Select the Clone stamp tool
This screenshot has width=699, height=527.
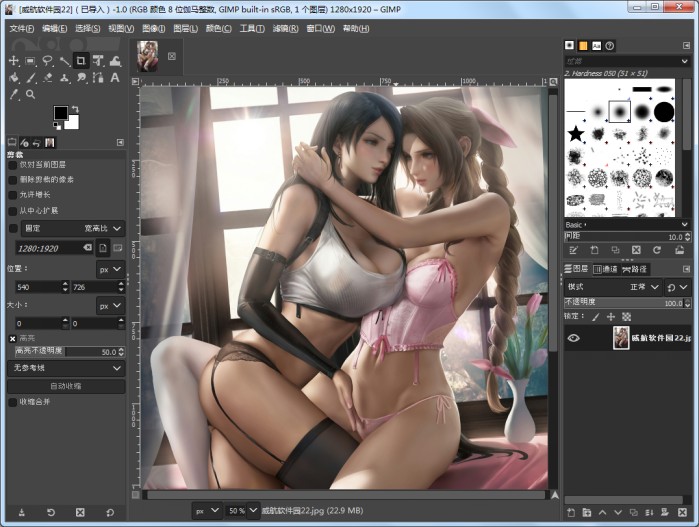click(64, 78)
